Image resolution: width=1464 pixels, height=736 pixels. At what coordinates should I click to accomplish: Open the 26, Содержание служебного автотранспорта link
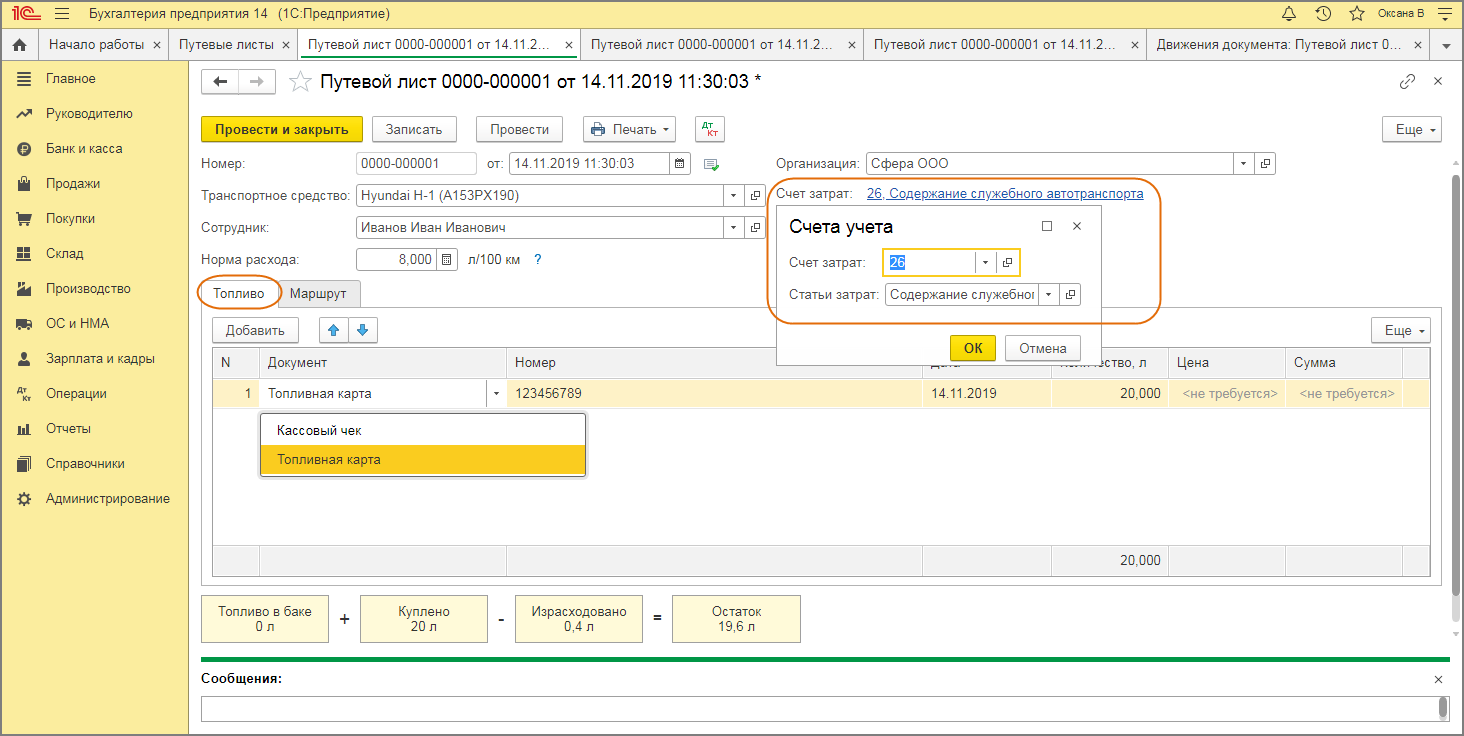coord(1005,194)
